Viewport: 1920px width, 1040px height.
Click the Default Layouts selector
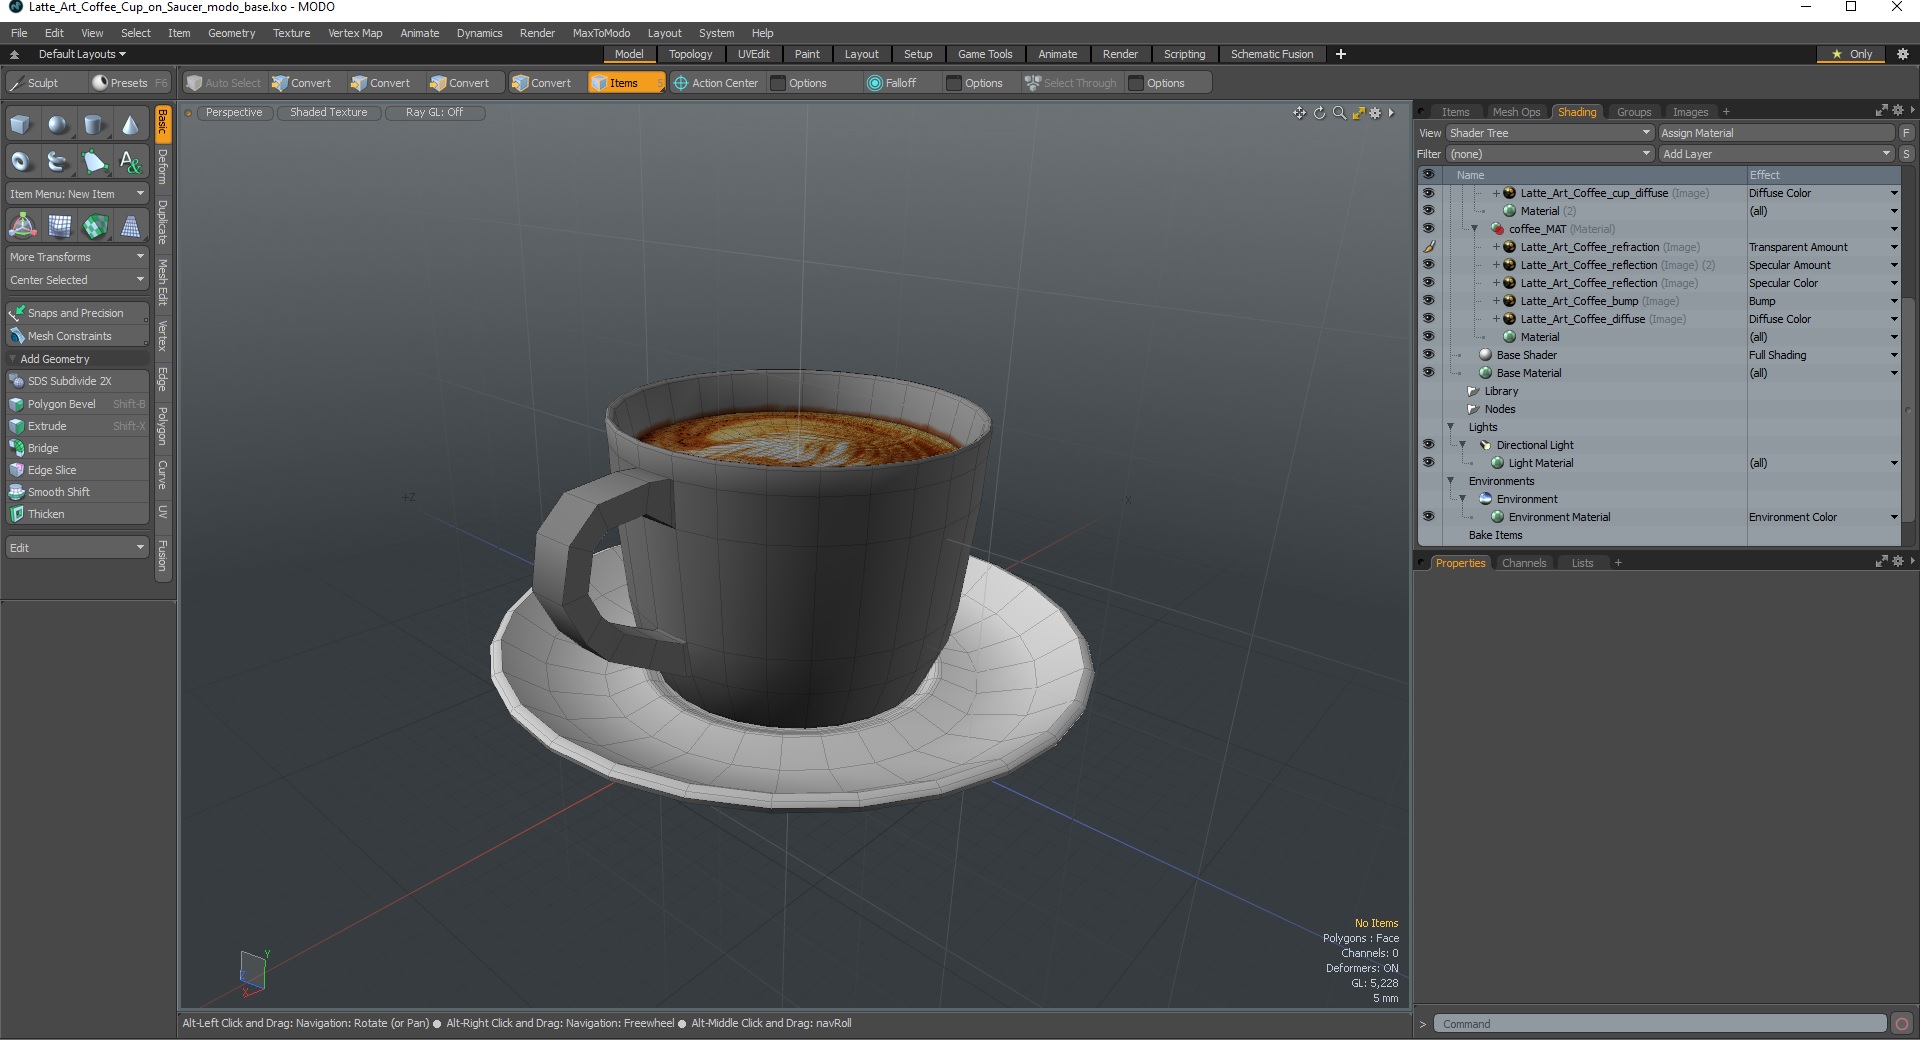tap(82, 54)
